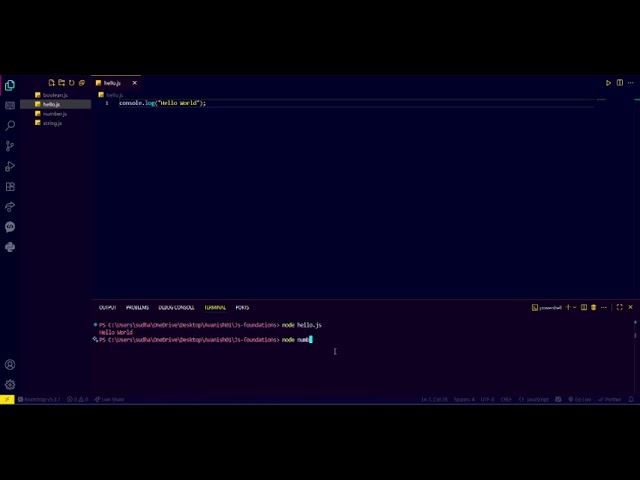
Task: Click the Bootstrap version status item
Action: (x=39, y=399)
